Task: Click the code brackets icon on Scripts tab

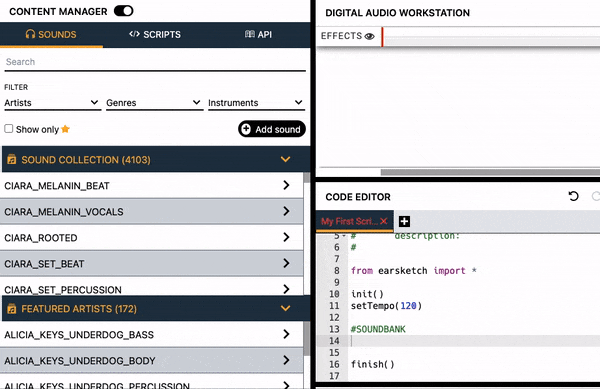Action: pyautogui.click(x=134, y=34)
